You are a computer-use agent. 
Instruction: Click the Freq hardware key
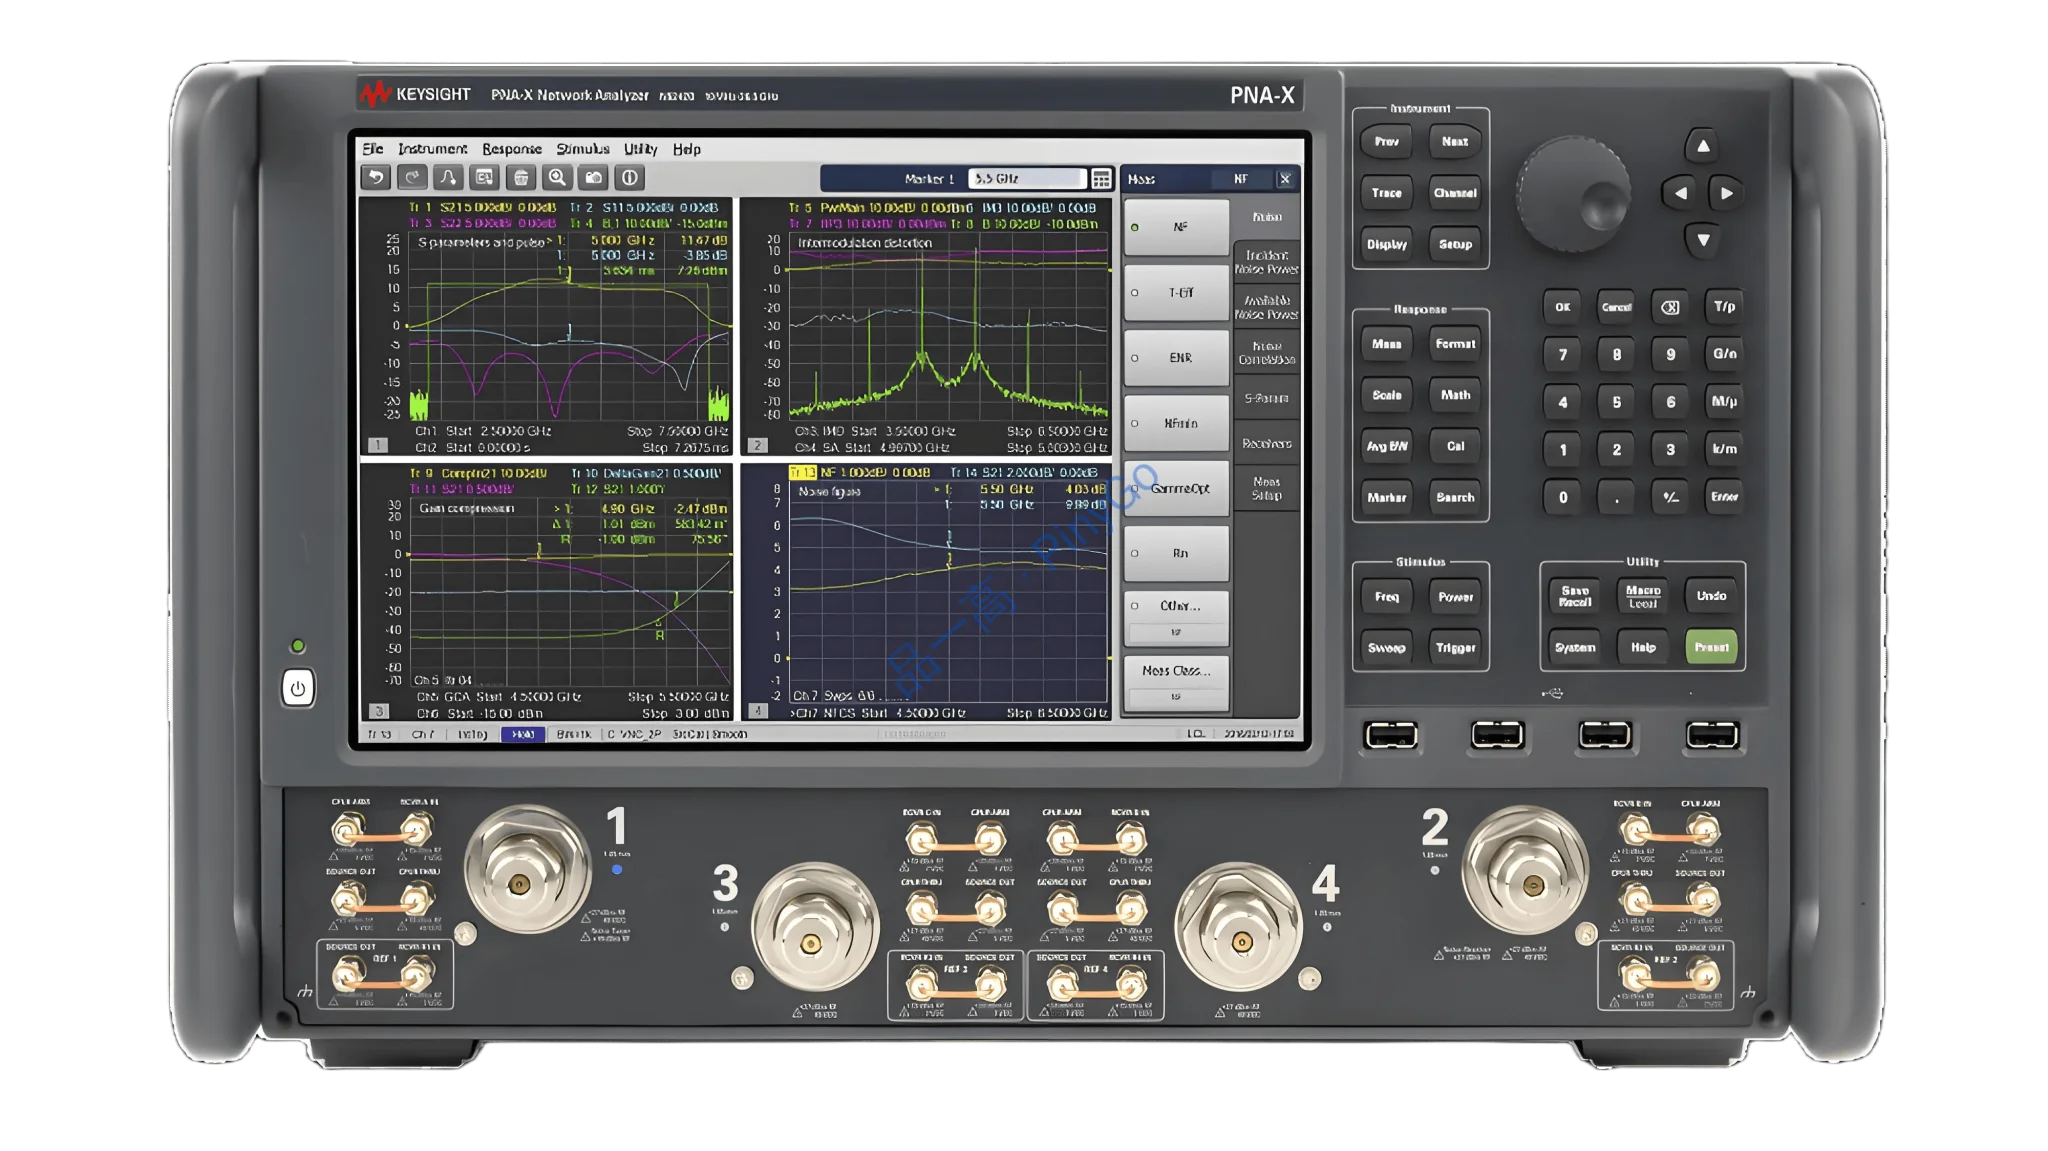[x=1387, y=597]
